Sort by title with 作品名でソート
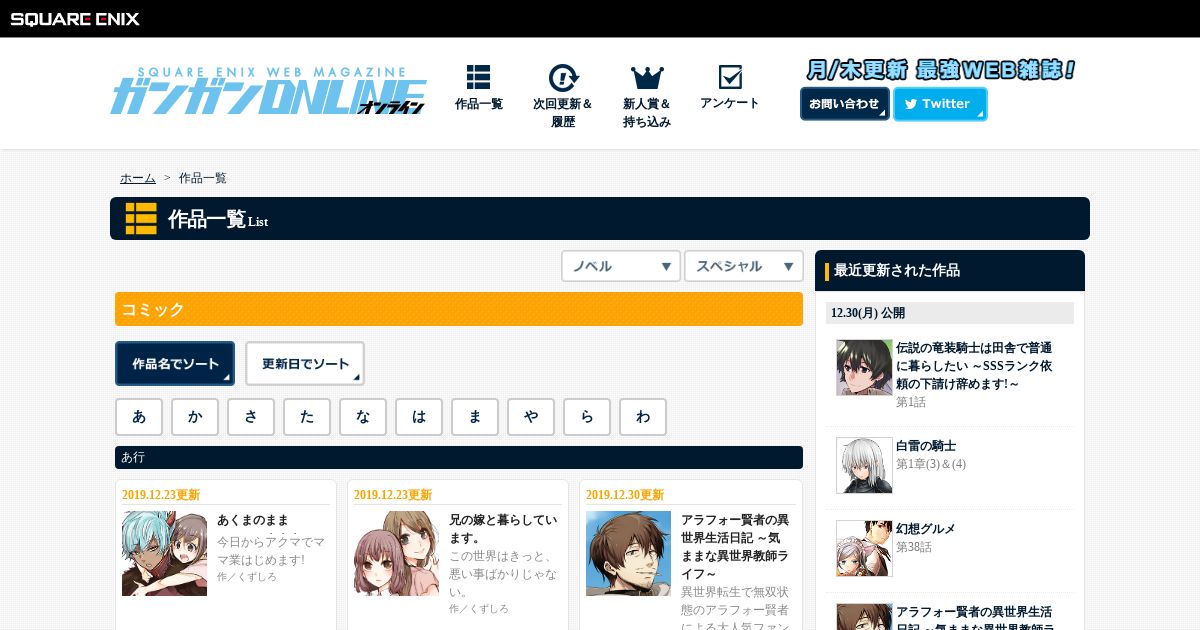The height and width of the screenshot is (630, 1200). pos(175,364)
